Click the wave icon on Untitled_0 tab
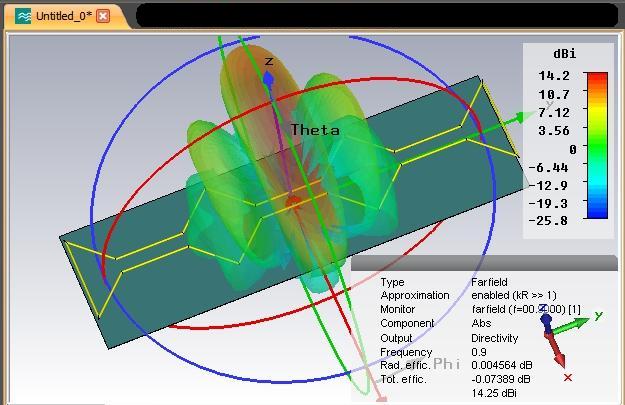 click(23, 16)
